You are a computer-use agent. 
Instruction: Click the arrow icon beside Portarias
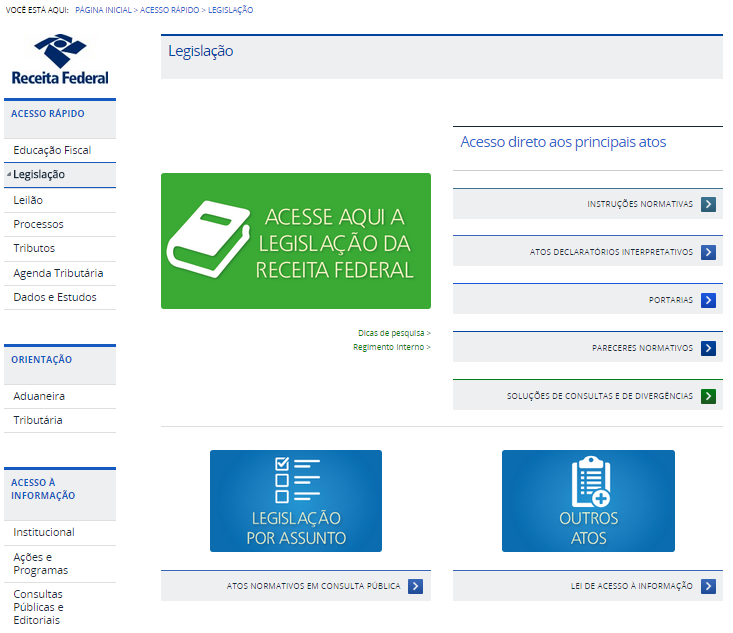[x=708, y=300]
